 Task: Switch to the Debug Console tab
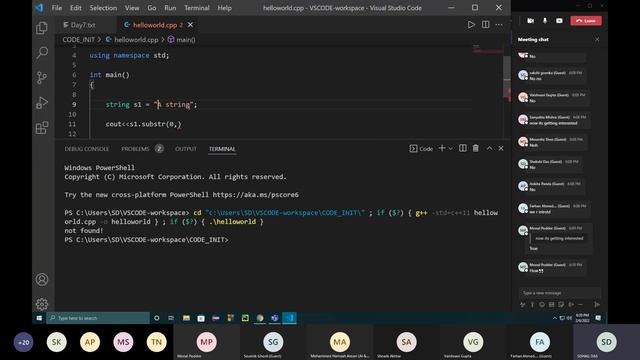tap(87, 149)
